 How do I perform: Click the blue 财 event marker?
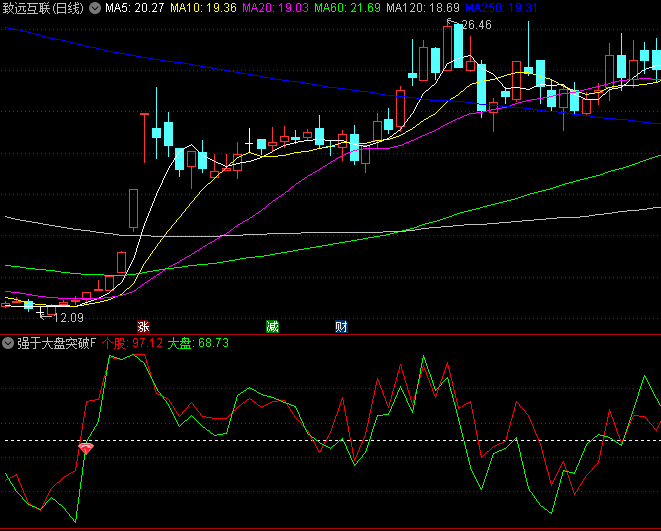(341, 327)
